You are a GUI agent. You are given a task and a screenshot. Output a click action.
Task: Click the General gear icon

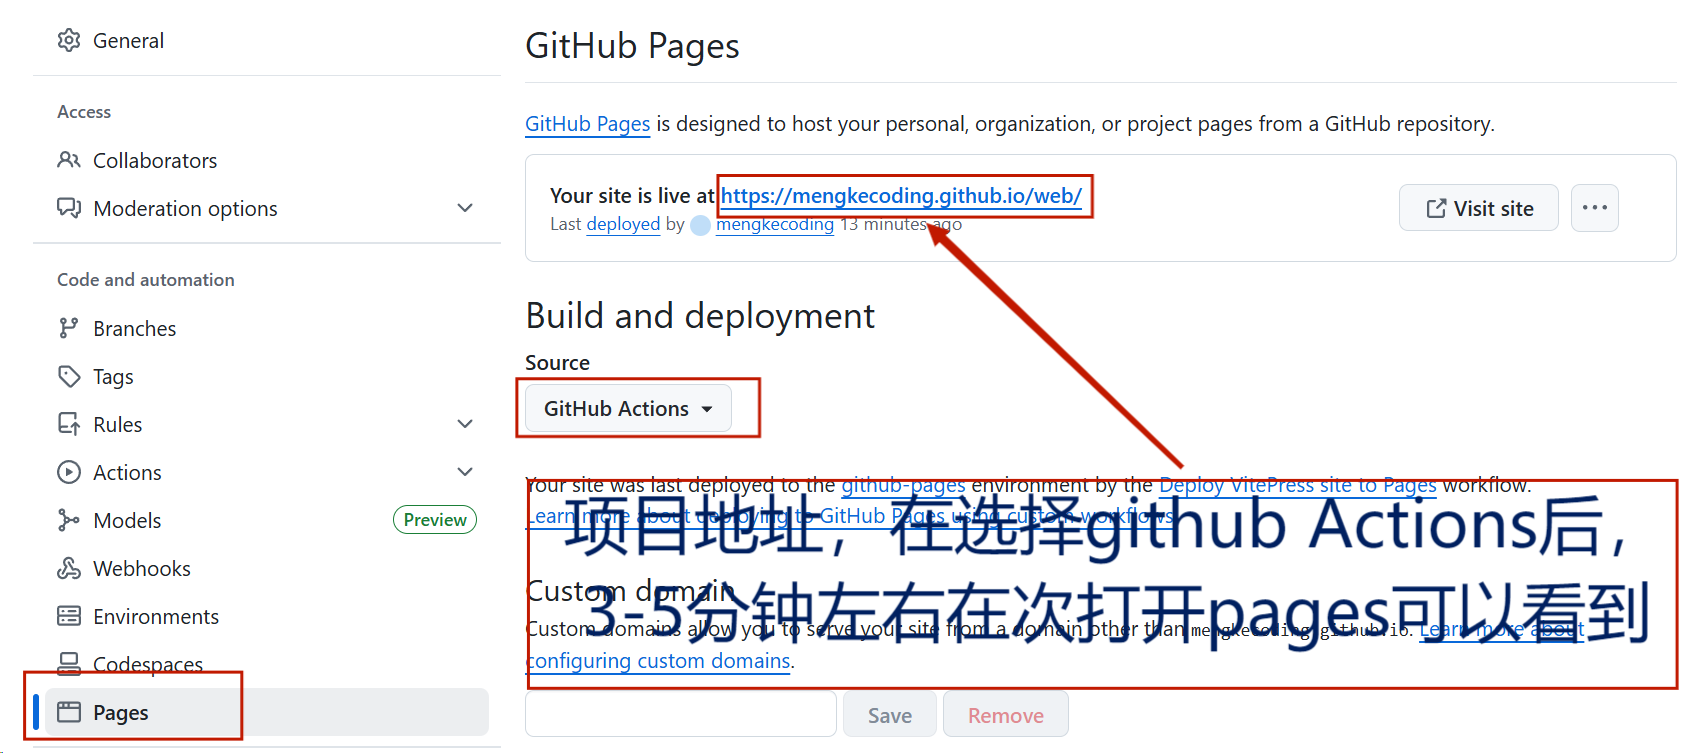pos(69,40)
